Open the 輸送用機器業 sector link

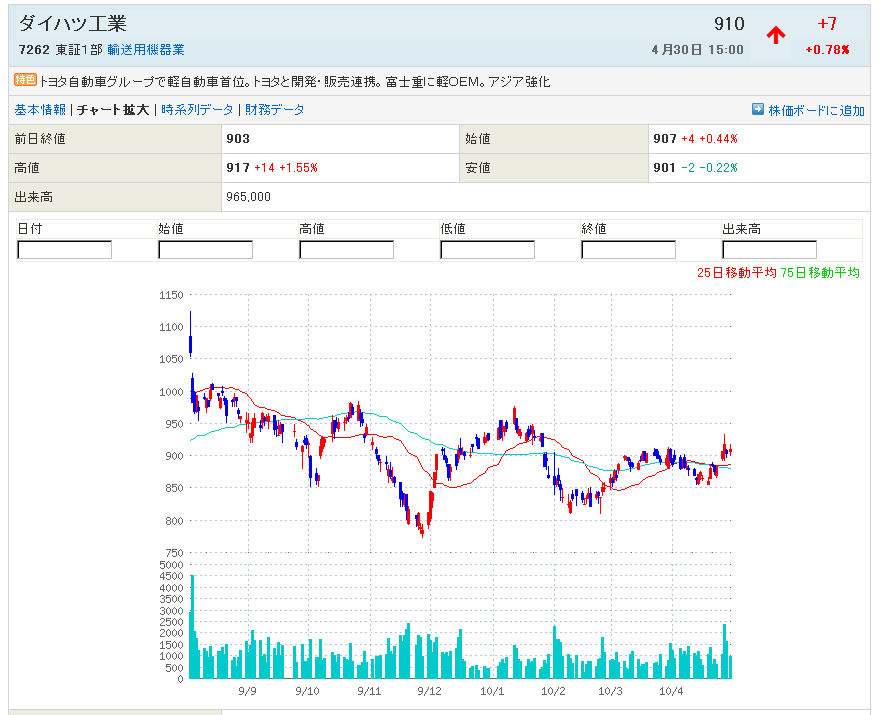[146, 50]
